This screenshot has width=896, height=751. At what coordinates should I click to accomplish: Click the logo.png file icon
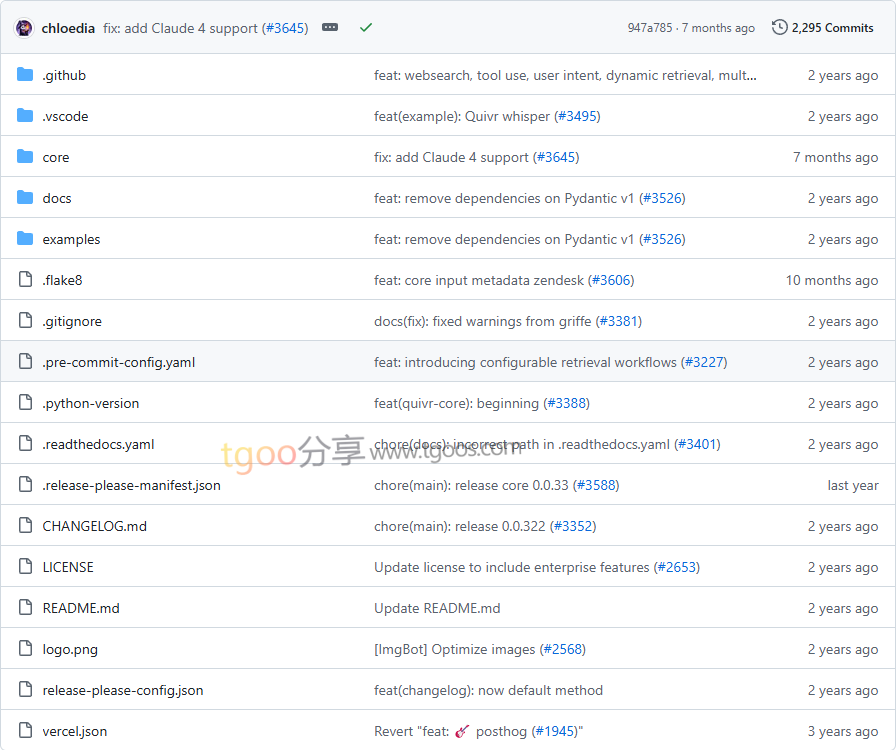(x=25, y=649)
